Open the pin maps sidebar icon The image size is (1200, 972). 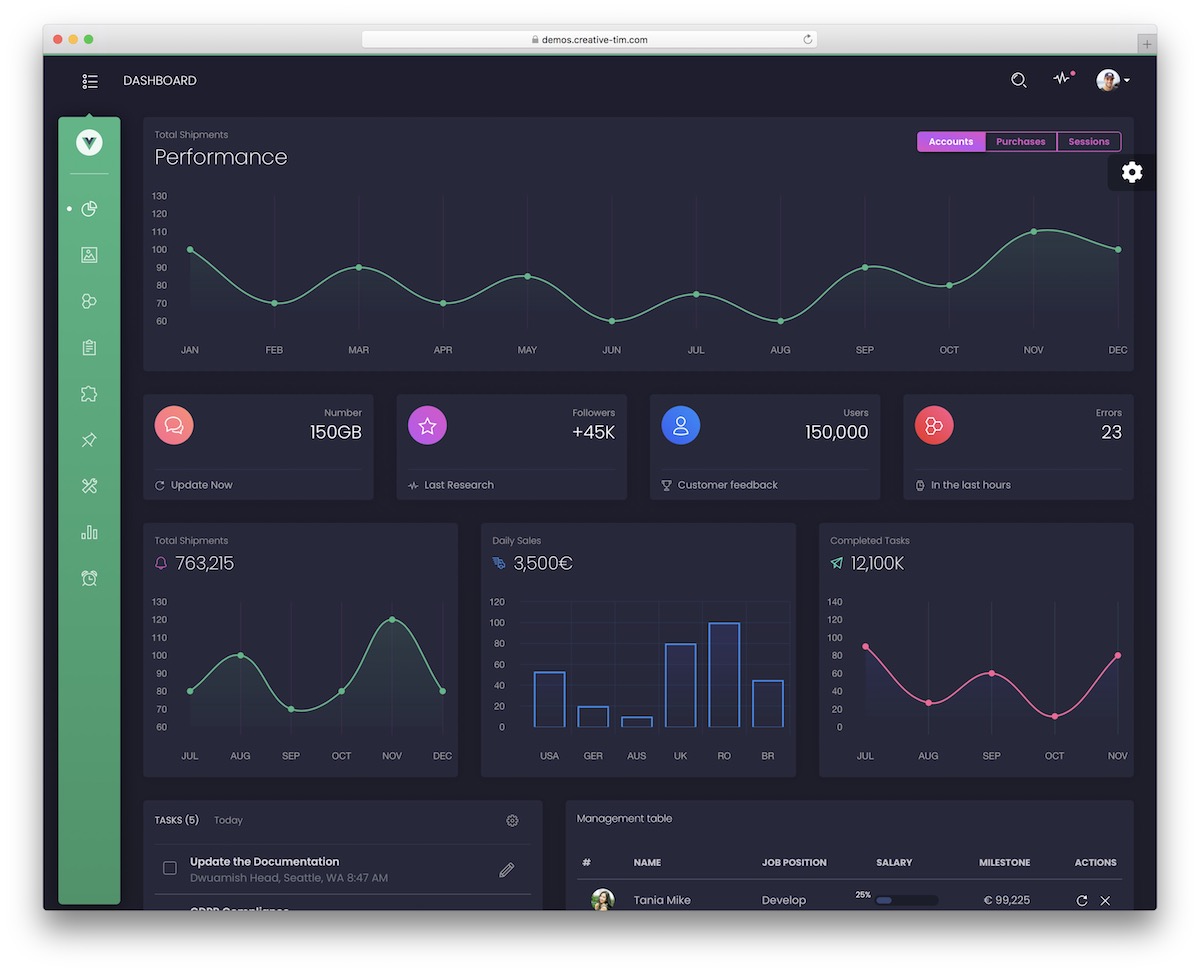[x=89, y=440]
